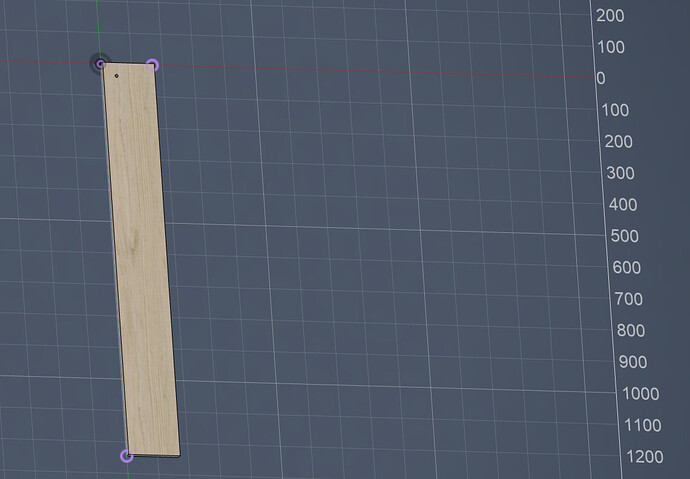Click the ruler label "500"
The height and width of the screenshot is (479, 690).
(x=625, y=237)
